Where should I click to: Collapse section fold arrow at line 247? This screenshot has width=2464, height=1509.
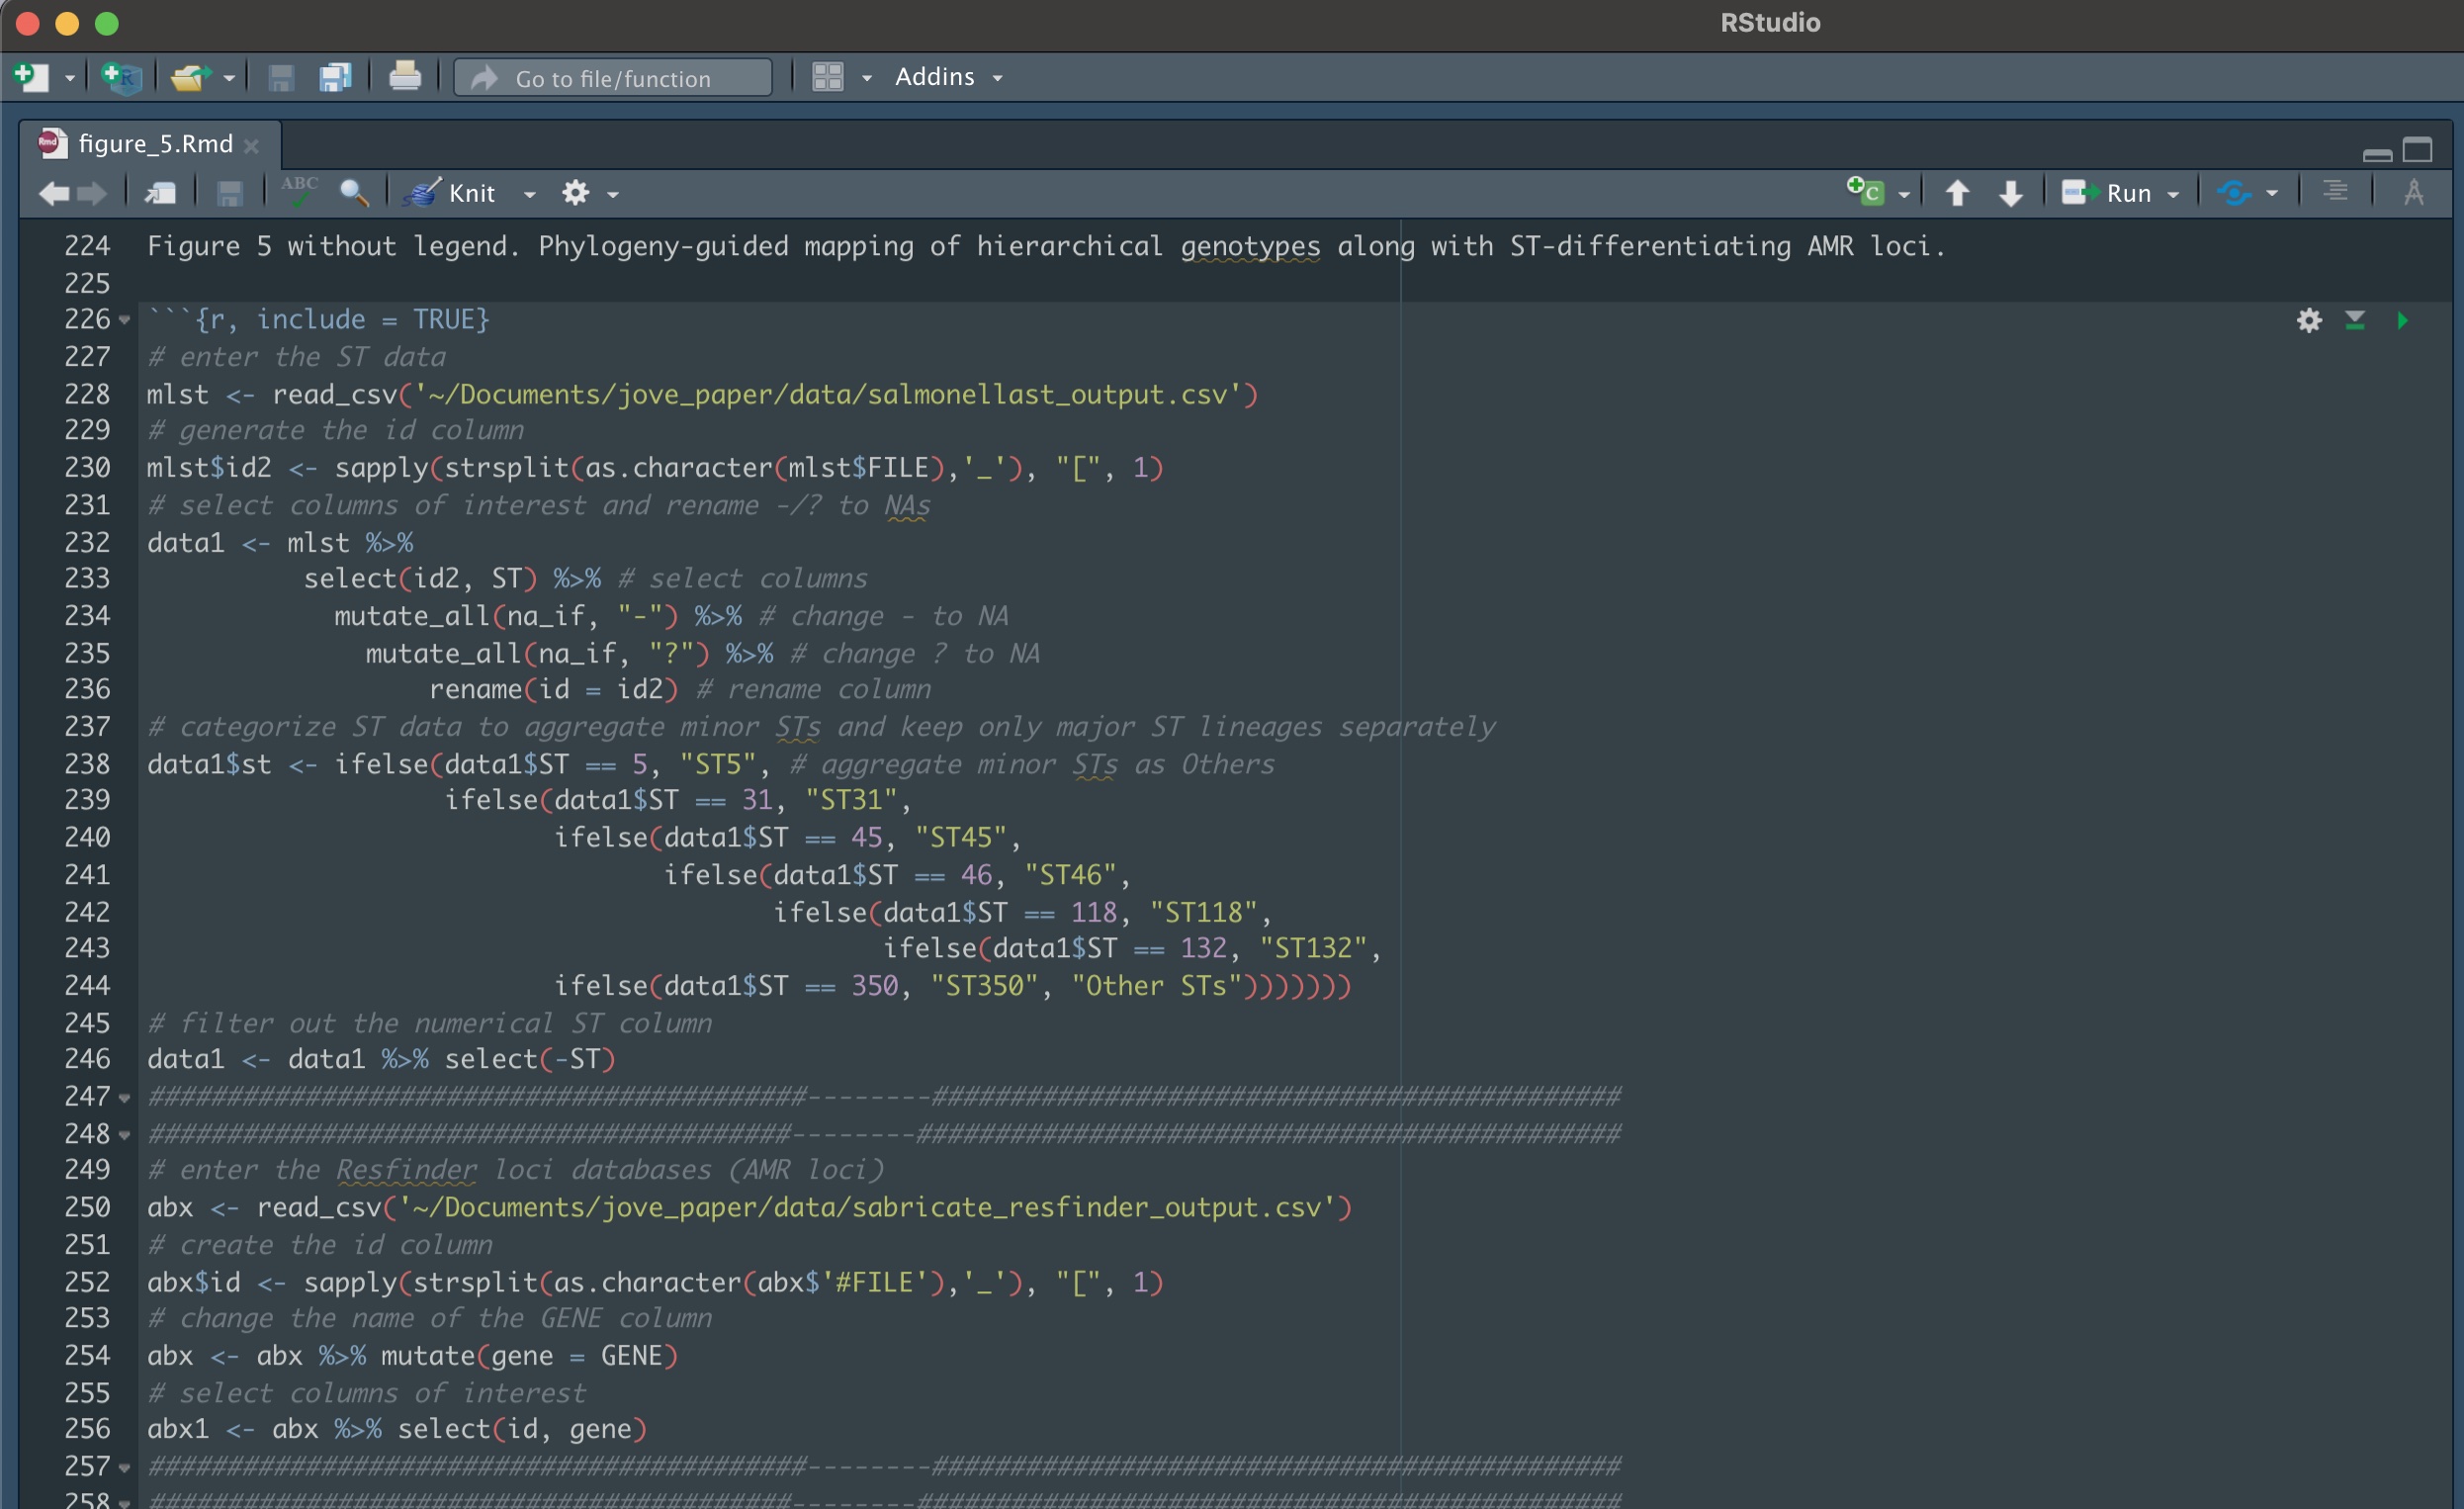point(125,1098)
